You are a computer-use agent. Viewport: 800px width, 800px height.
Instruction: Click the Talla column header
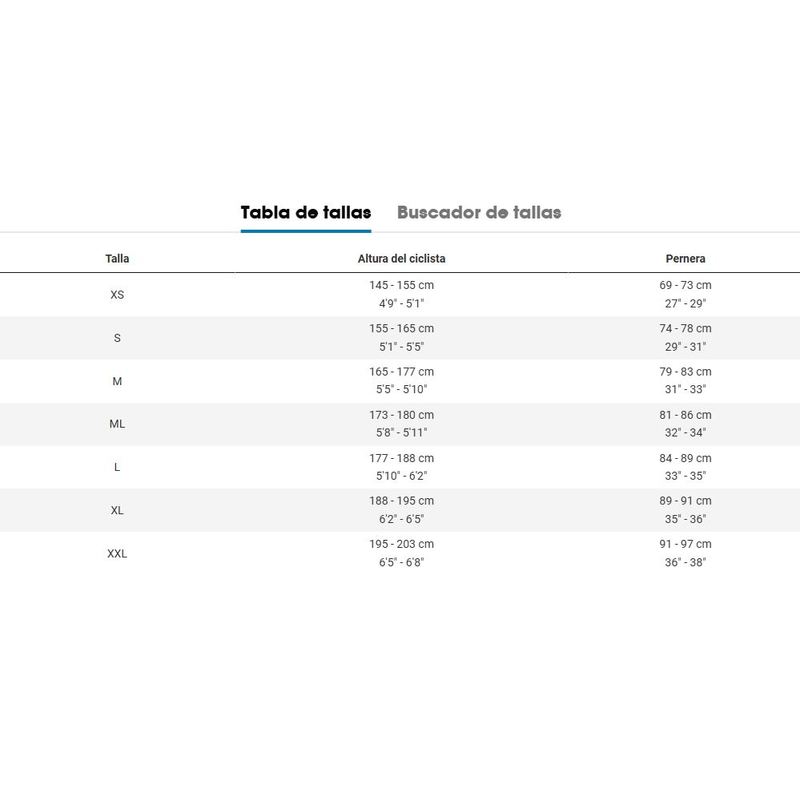point(117,259)
